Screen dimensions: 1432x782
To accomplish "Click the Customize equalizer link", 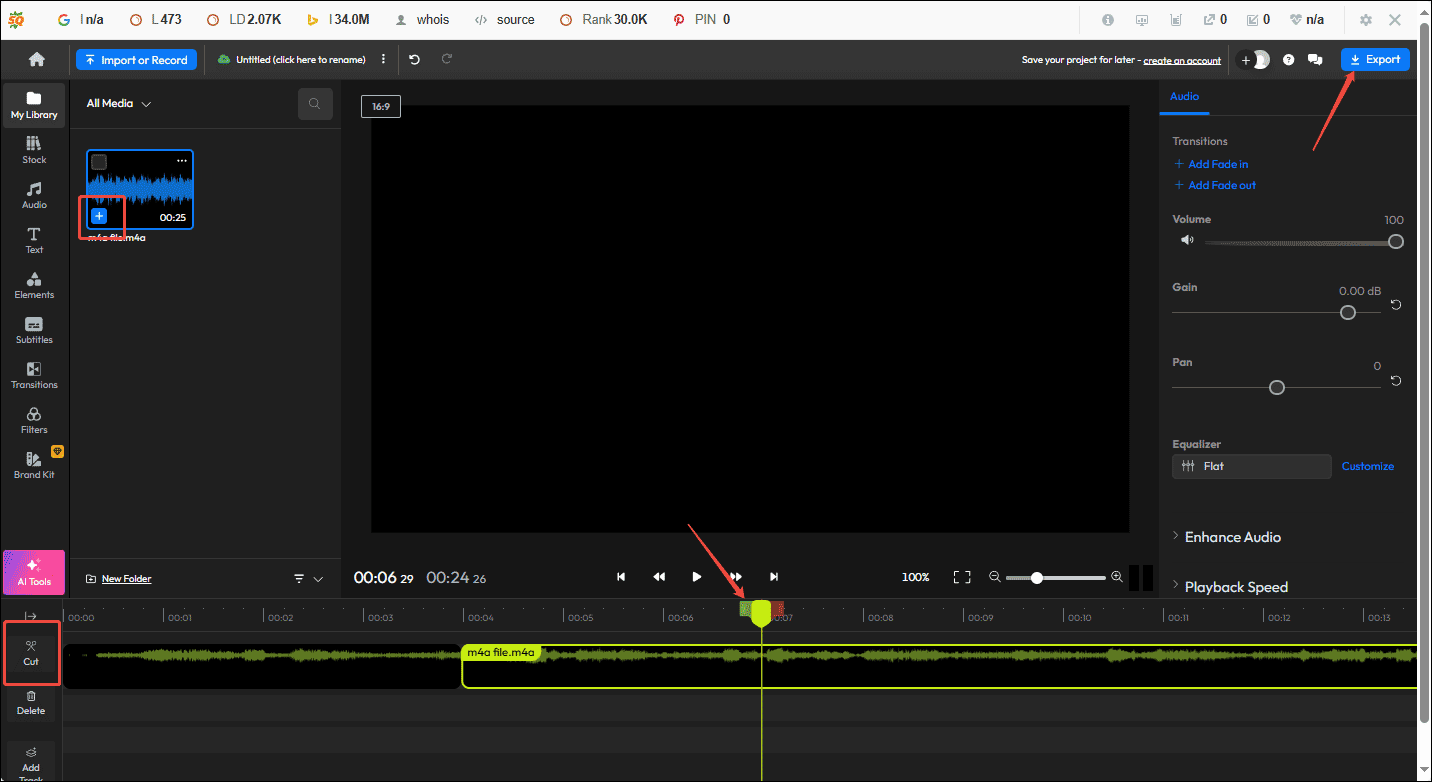I will [x=1368, y=466].
